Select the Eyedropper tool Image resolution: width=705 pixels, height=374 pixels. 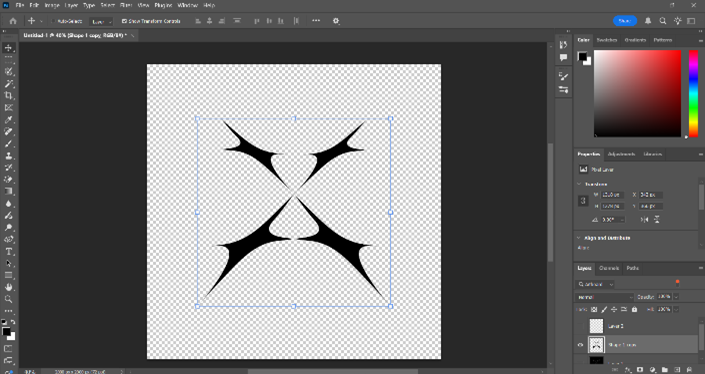[9, 120]
